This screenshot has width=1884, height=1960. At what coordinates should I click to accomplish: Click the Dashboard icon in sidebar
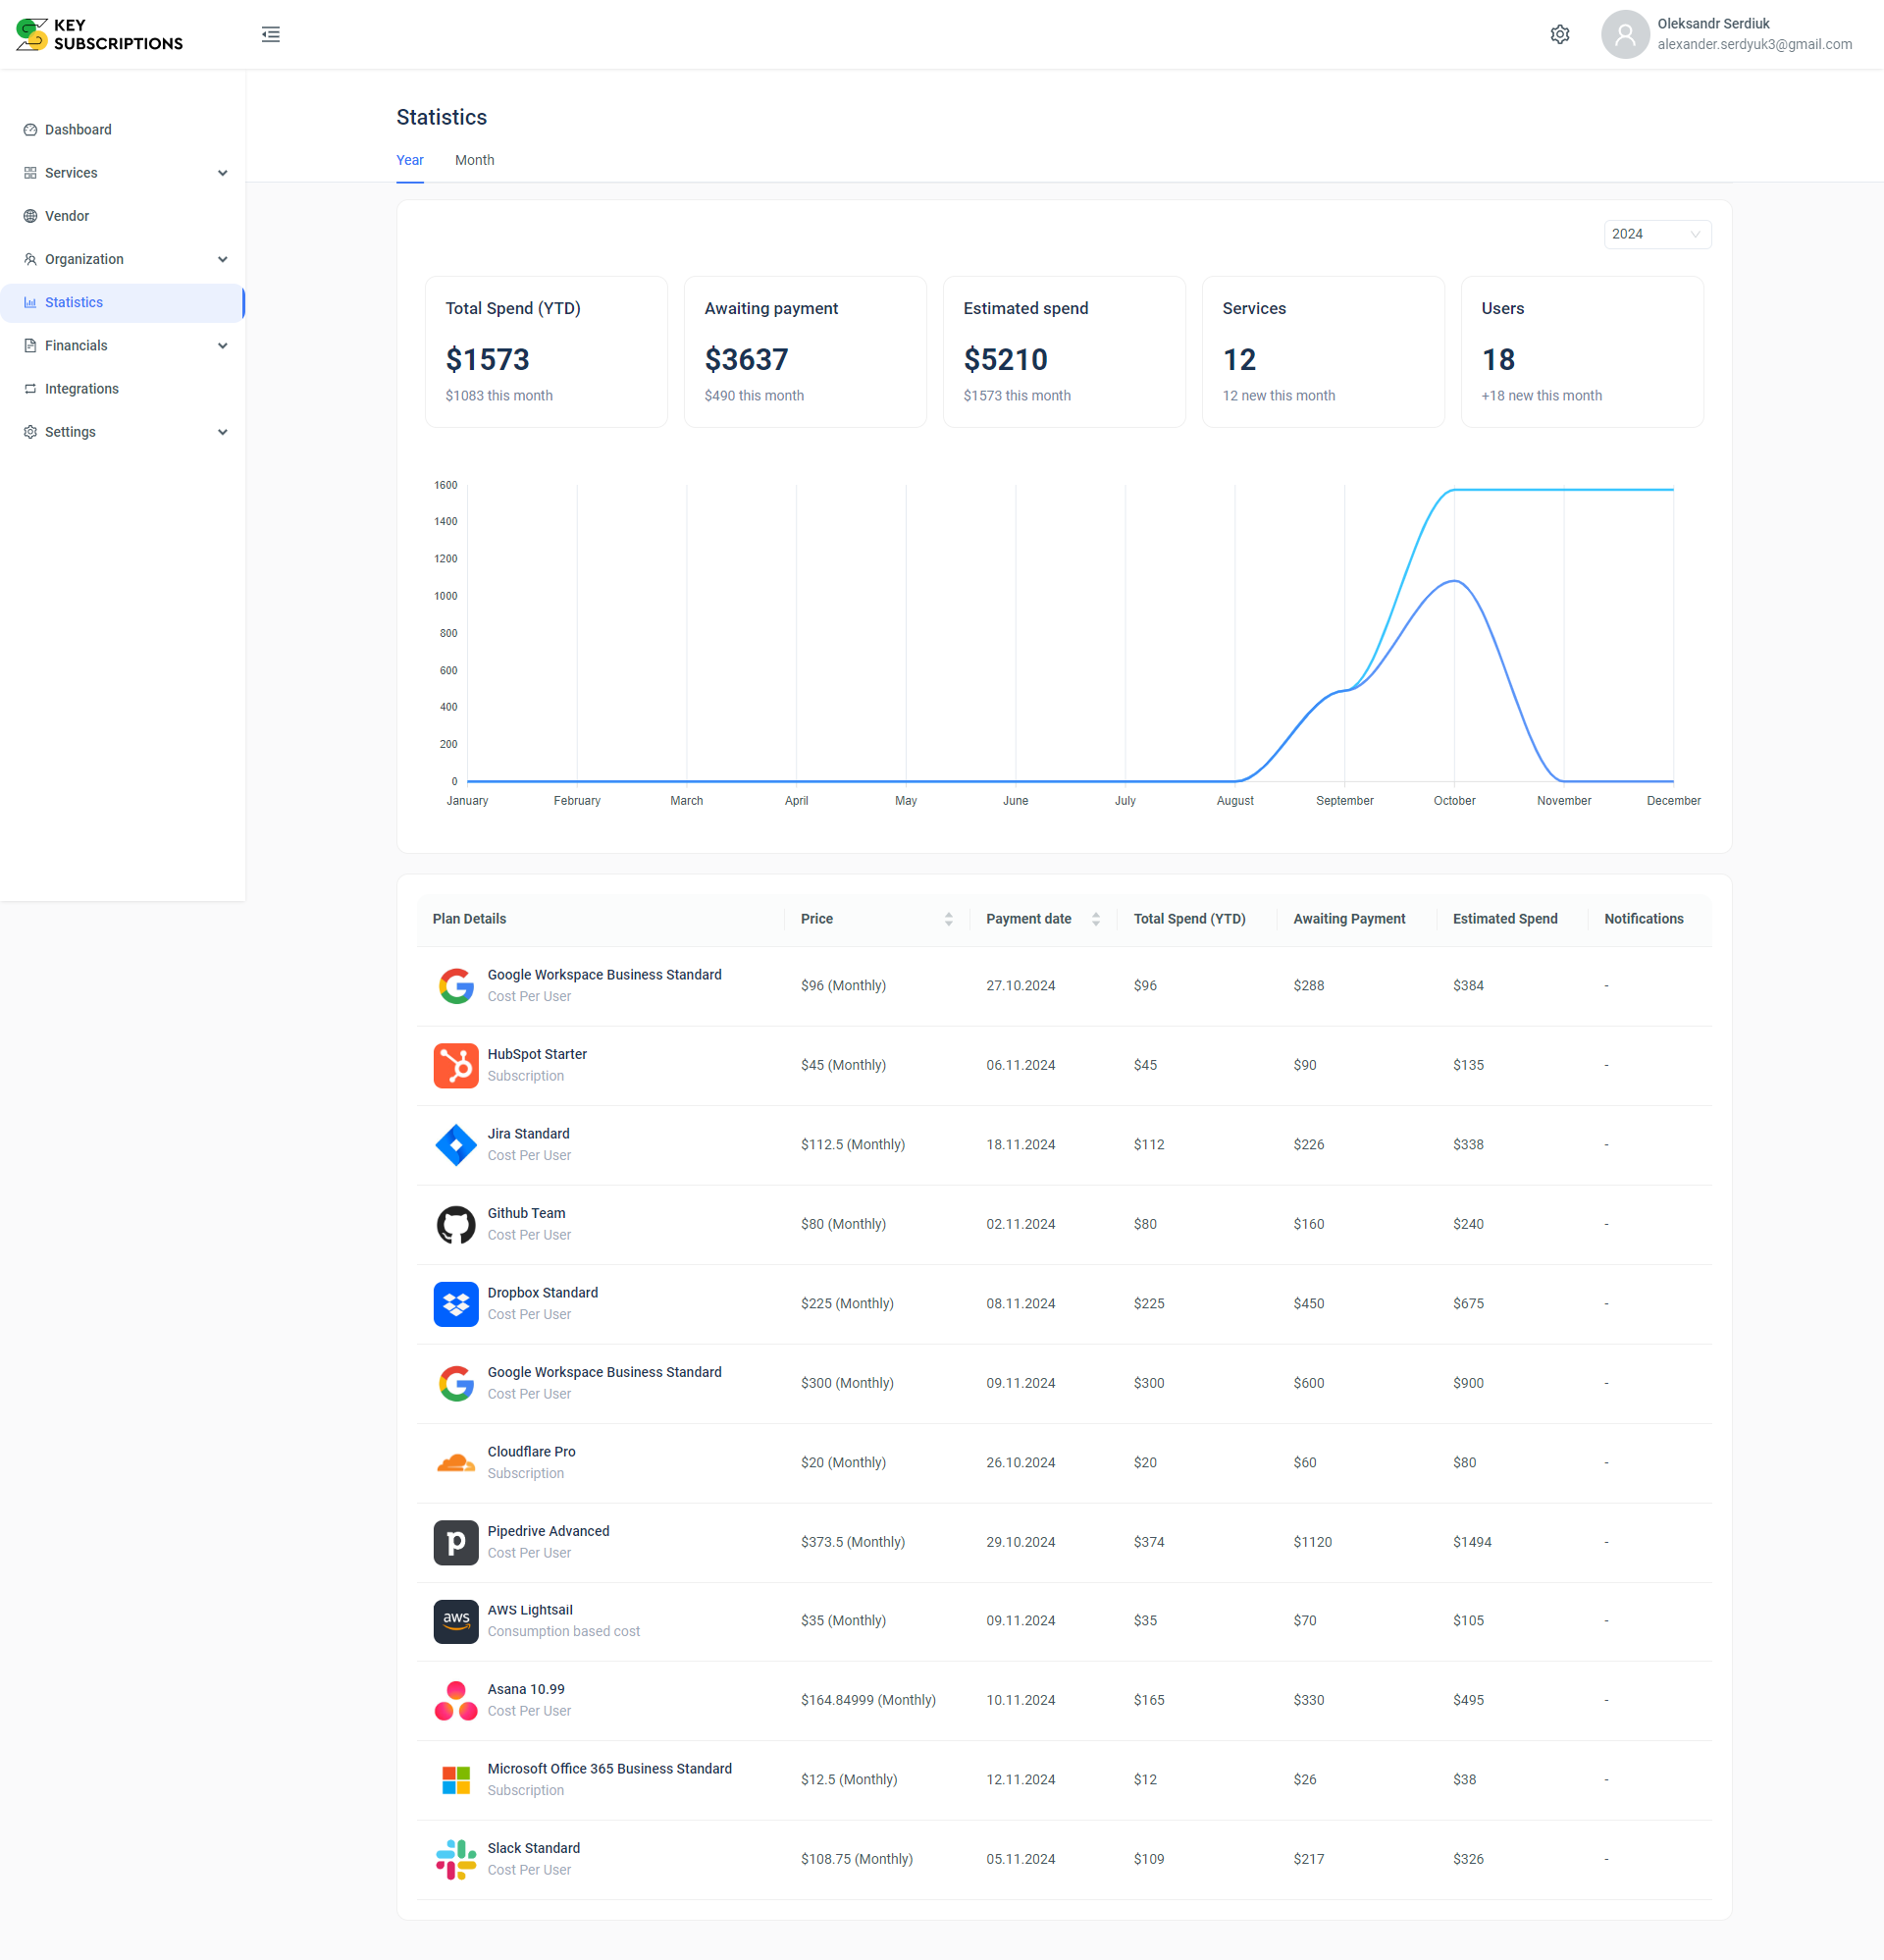[x=30, y=130]
